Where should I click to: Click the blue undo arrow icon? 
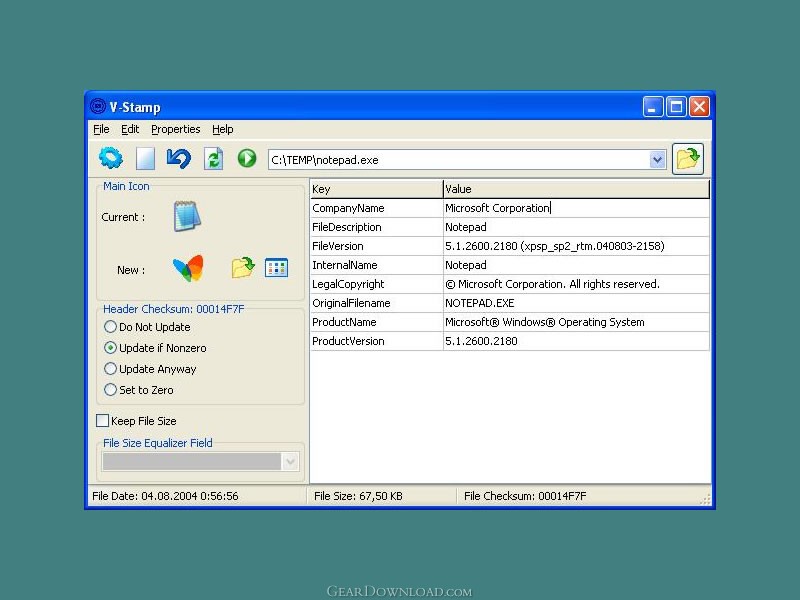tap(179, 158)
